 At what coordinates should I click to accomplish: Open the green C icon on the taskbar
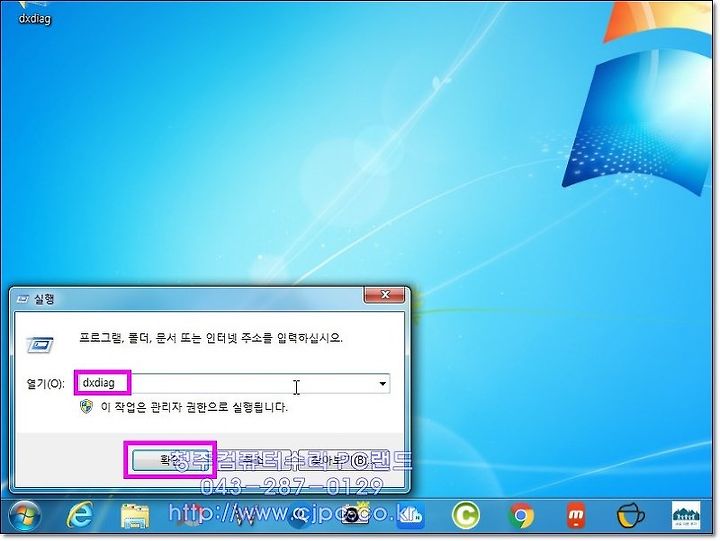click(x=465, y=515)
